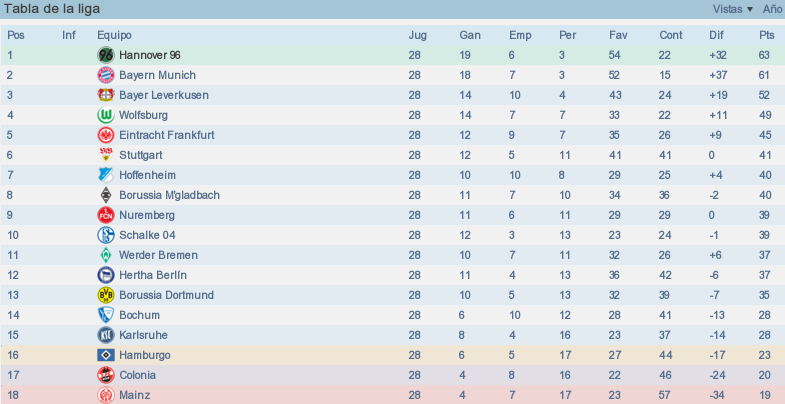
Task: Sort by the Gan wins column
Action: 470,35
